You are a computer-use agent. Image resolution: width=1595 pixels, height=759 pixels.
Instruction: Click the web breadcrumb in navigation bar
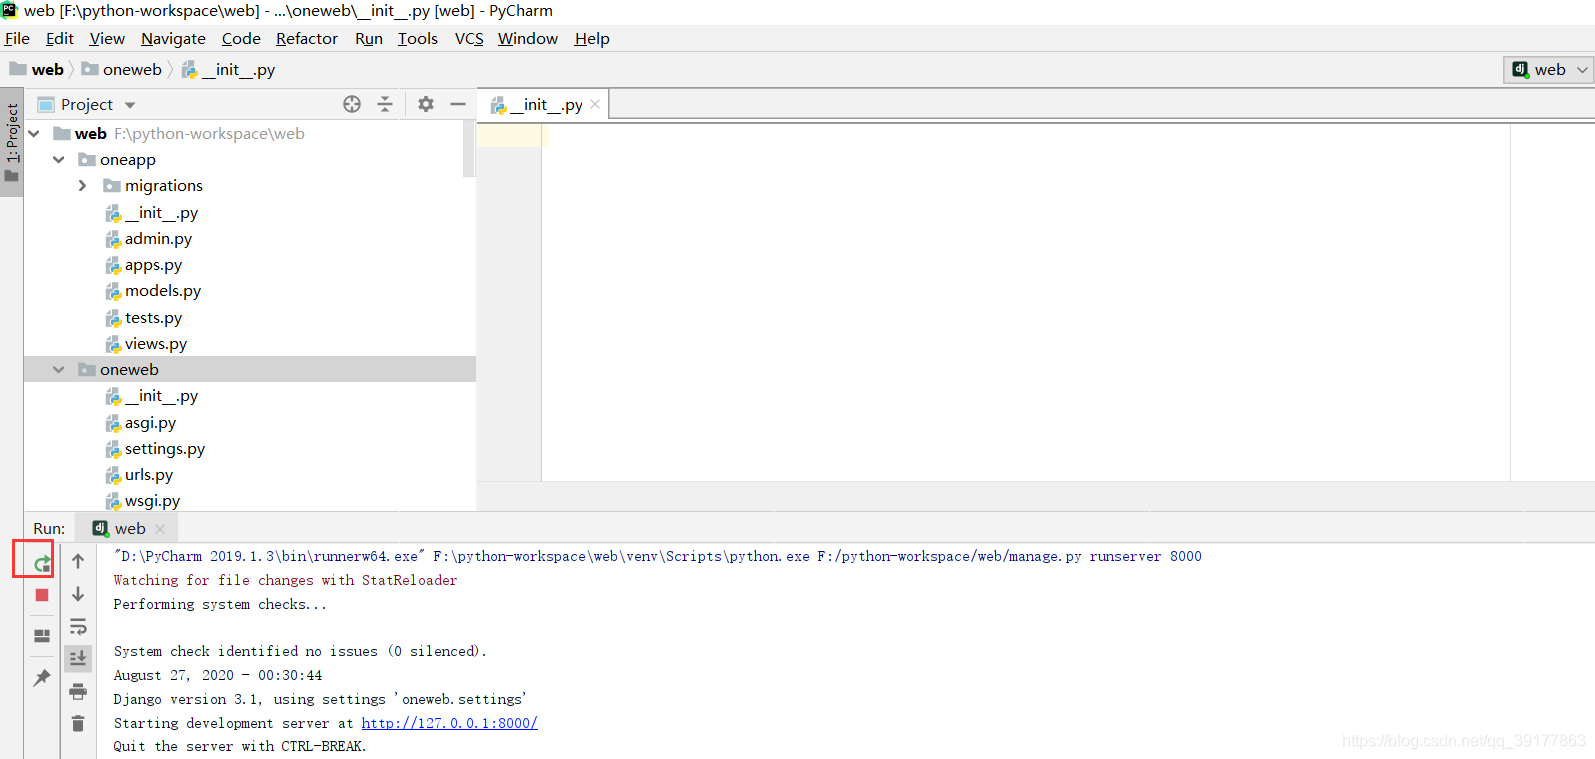pyautogui.click(x=37, y=69)
